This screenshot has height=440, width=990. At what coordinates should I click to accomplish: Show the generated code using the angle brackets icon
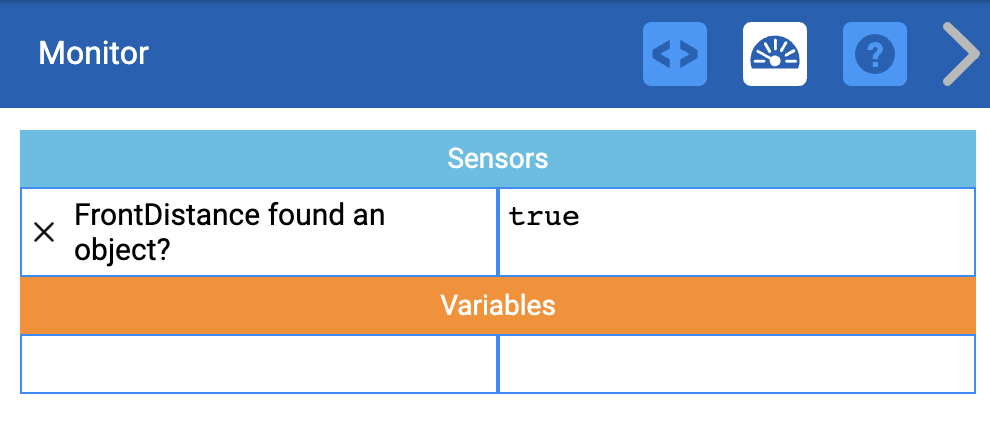tap(674, 54)
